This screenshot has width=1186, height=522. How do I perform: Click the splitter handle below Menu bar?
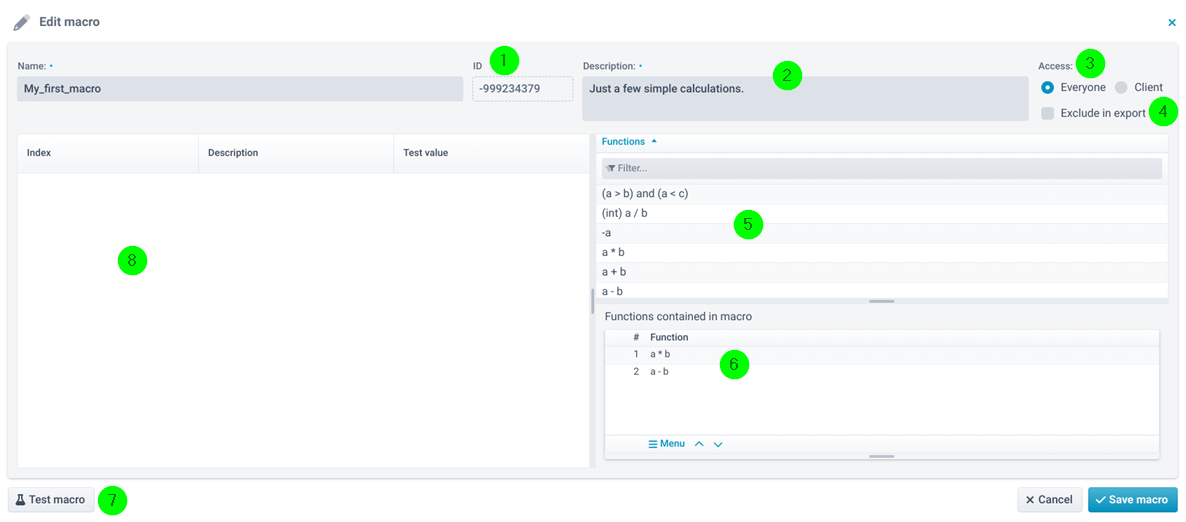coord(882,456)
